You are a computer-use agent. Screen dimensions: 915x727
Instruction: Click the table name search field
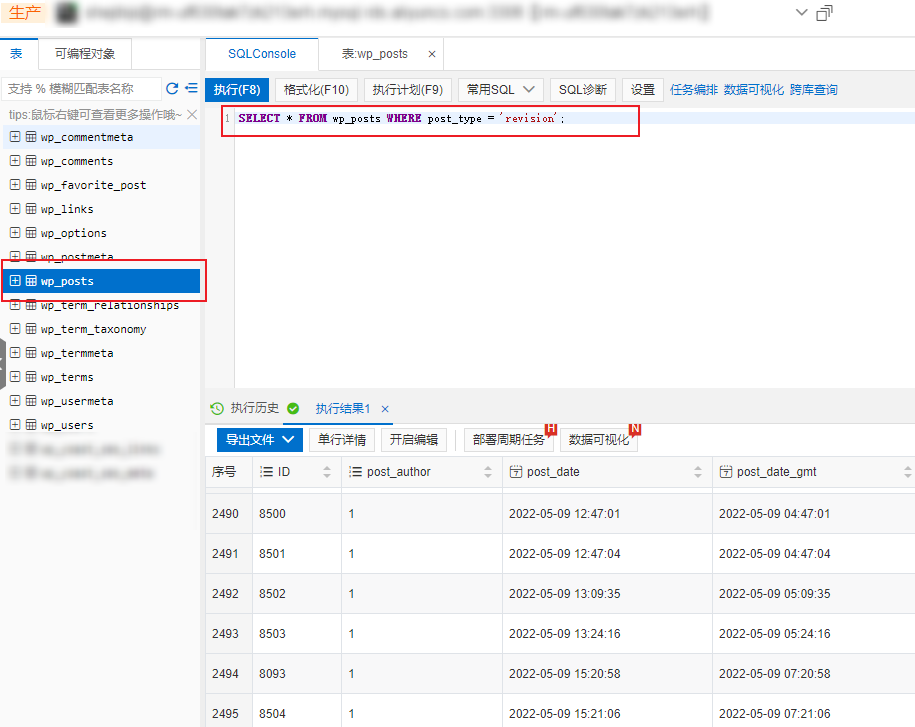pos(80,89)
